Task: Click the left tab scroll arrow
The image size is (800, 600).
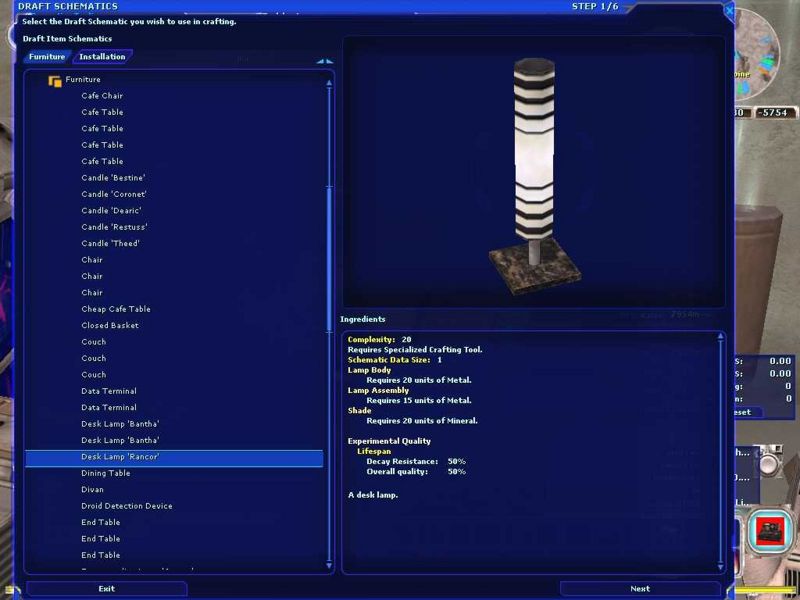Action: 321,61
